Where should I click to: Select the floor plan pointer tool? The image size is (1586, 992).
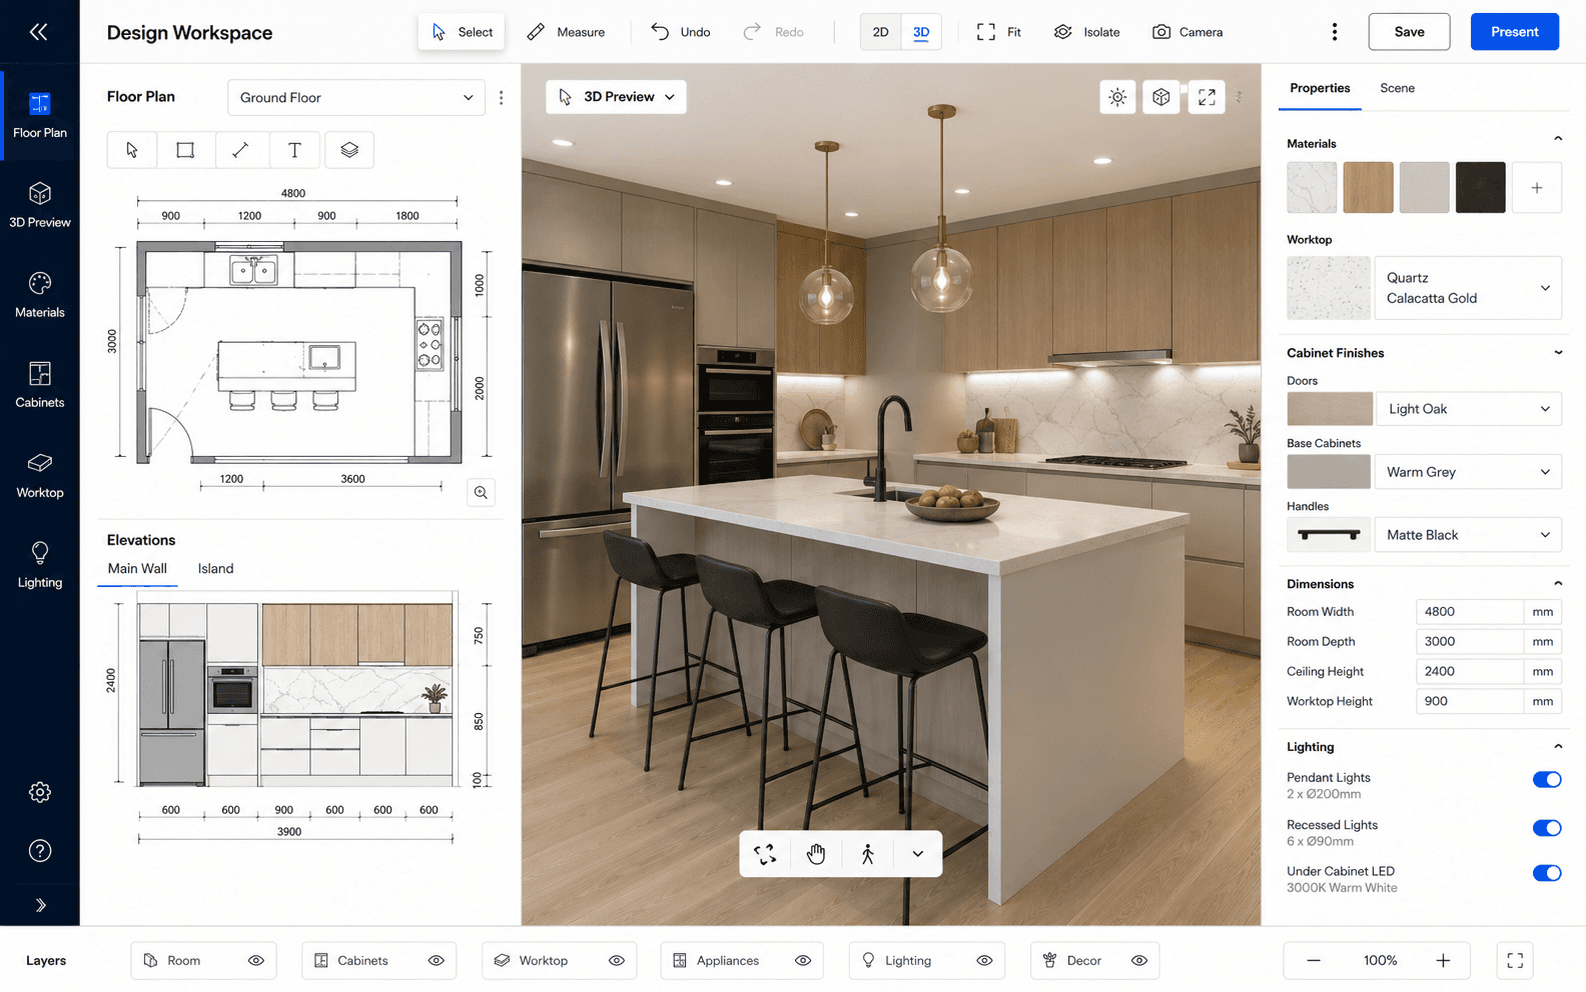(132, 150)
